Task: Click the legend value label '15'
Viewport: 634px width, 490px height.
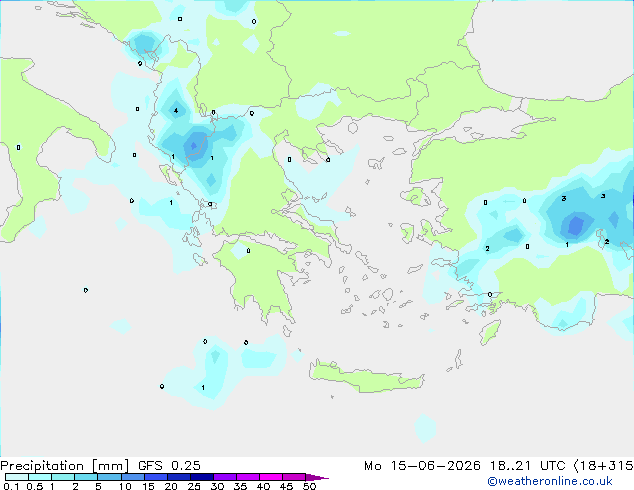Action: click(x=148, y=486)
